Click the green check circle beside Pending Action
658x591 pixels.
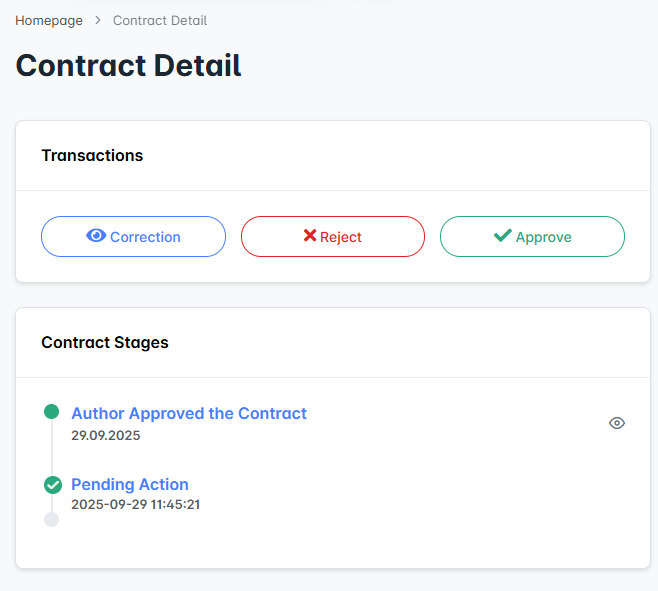(53, 485)
